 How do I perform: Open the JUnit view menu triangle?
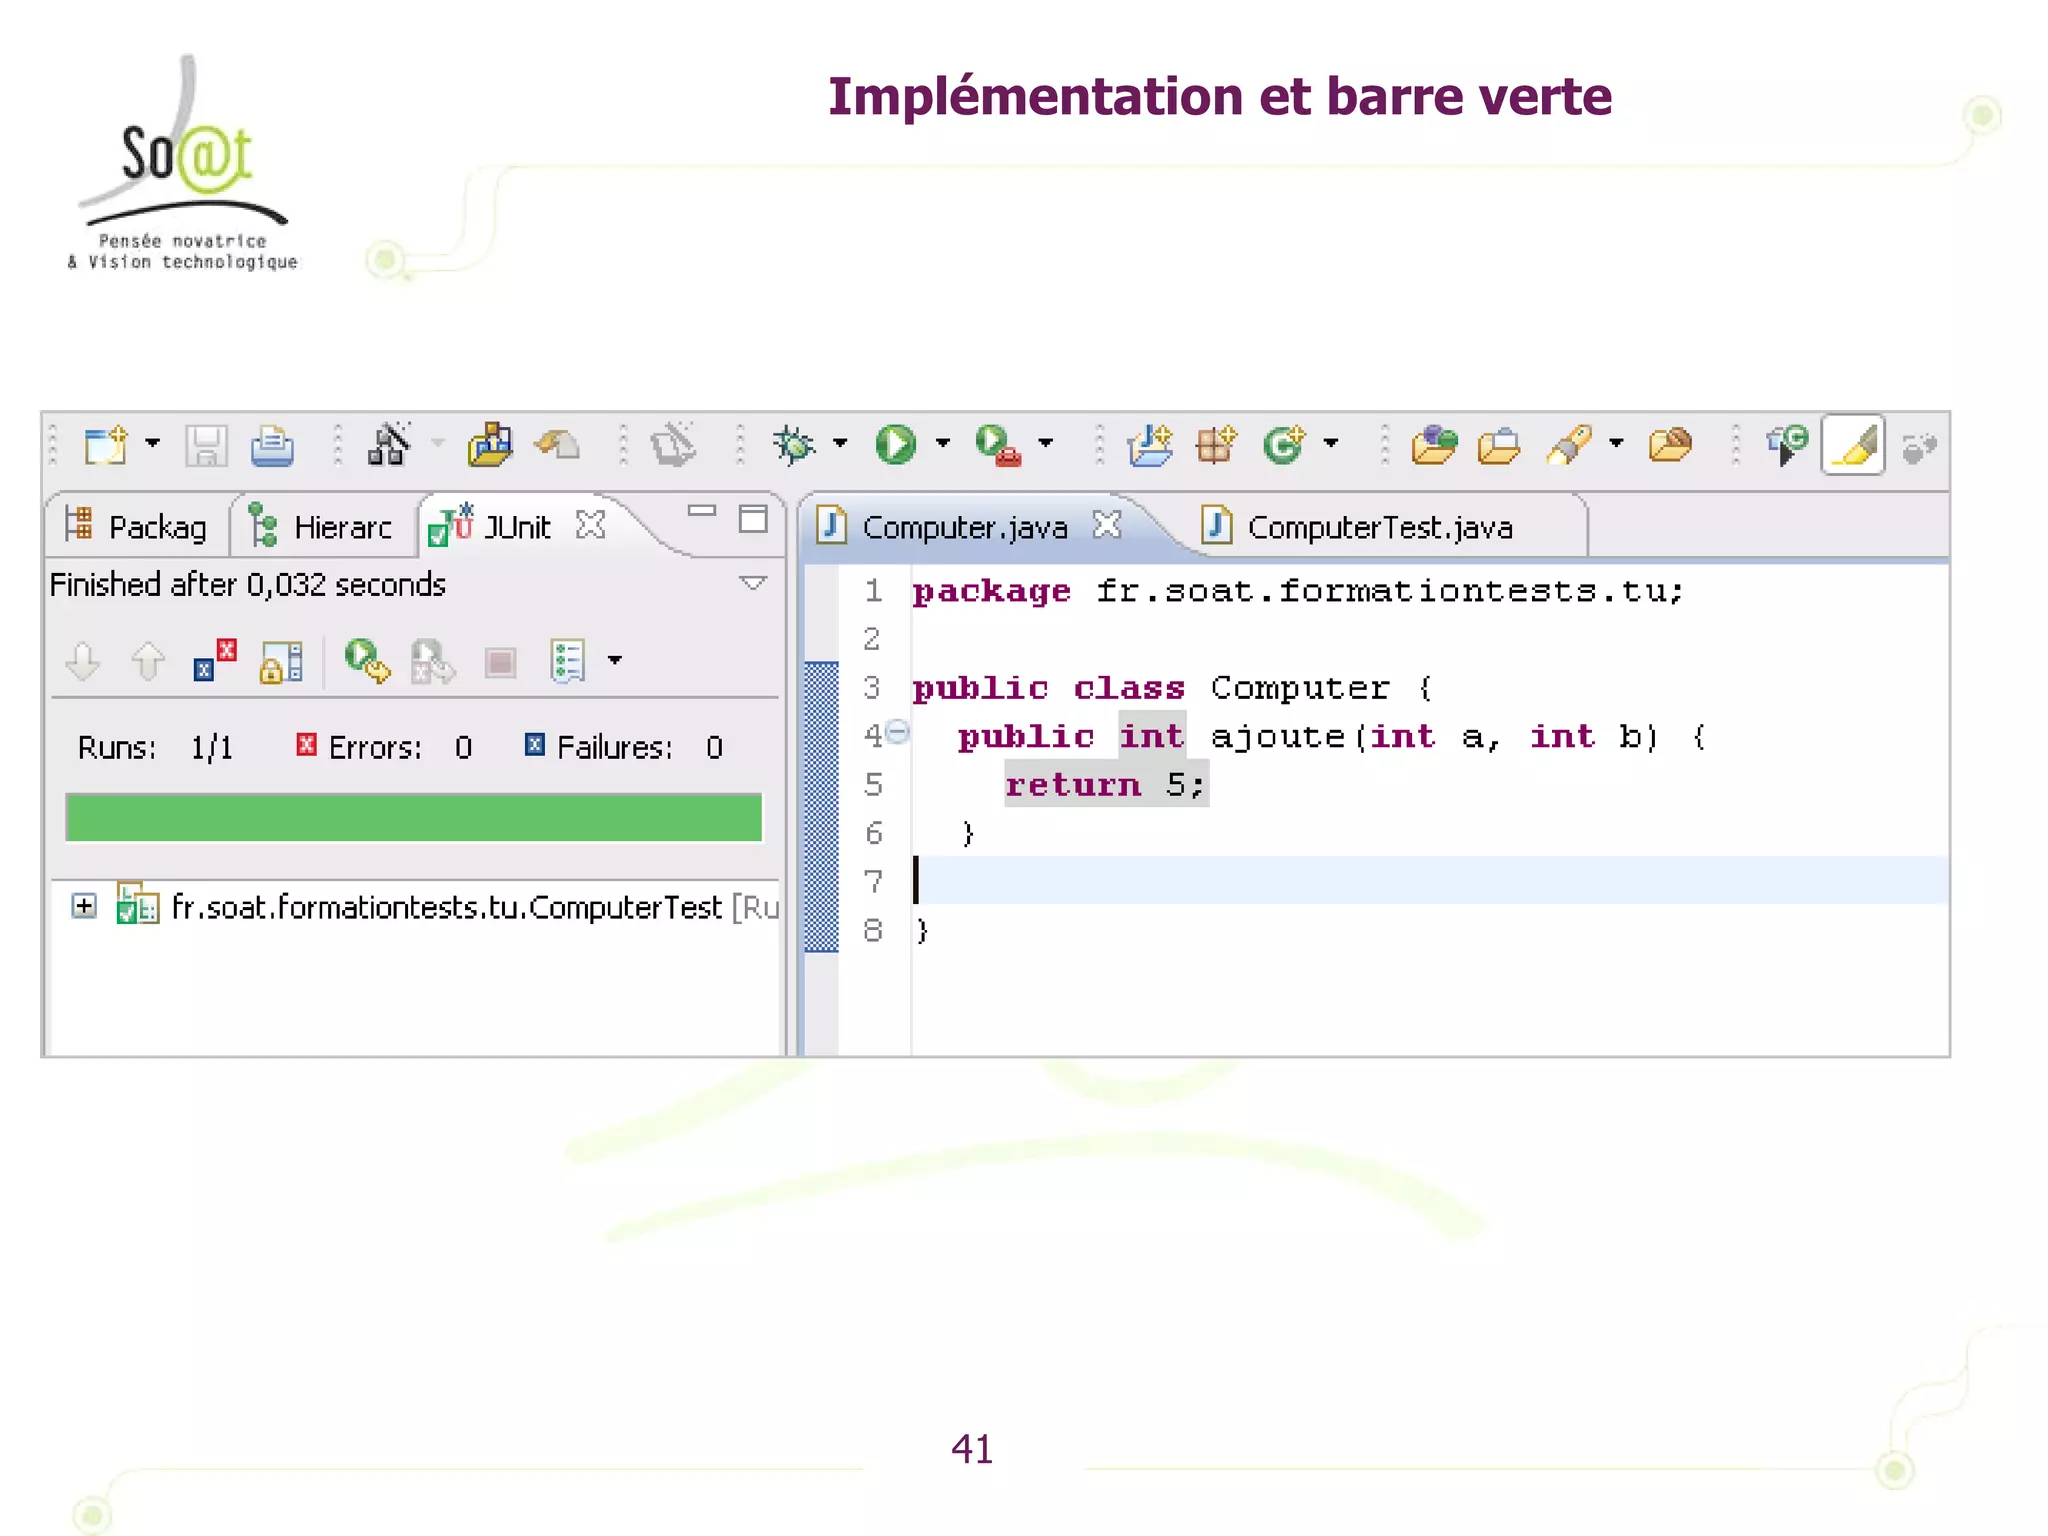tap(753, 583)
